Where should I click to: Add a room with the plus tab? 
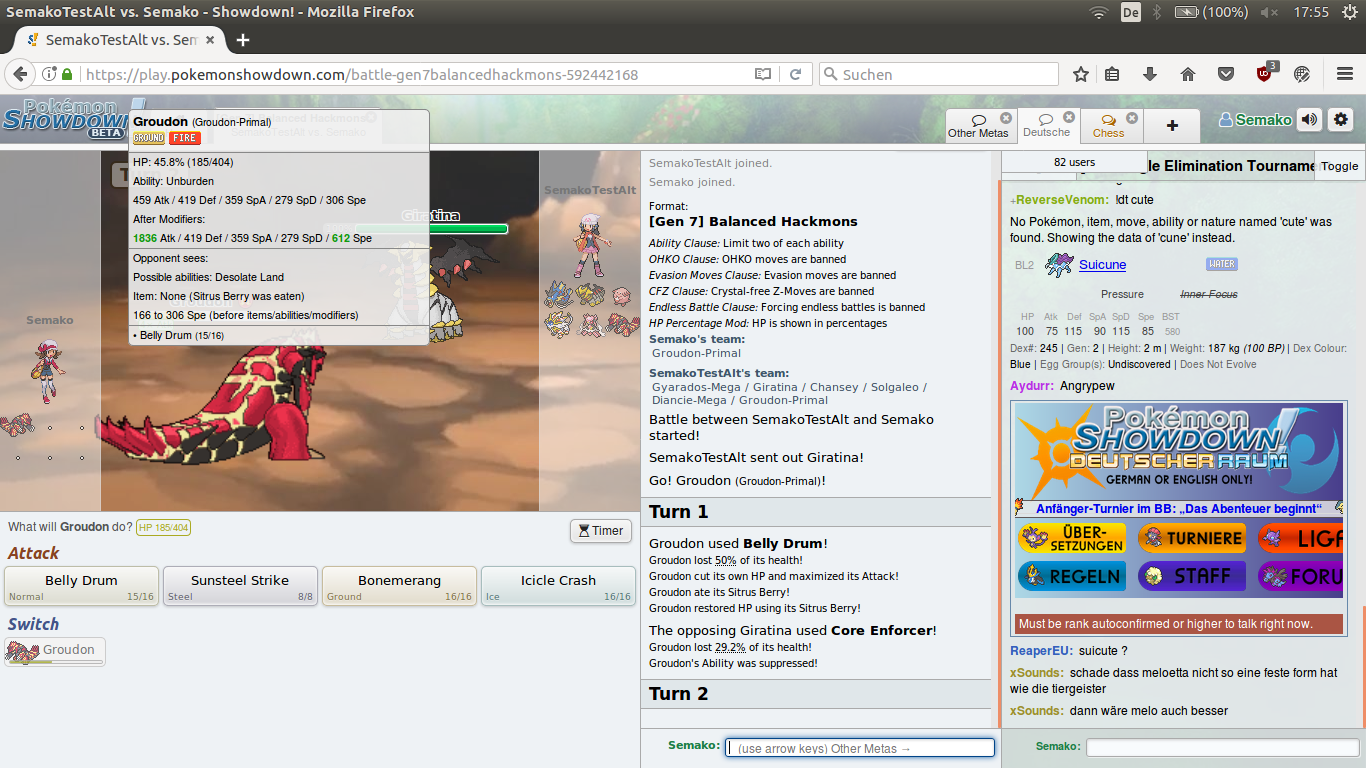(1172, 126)
